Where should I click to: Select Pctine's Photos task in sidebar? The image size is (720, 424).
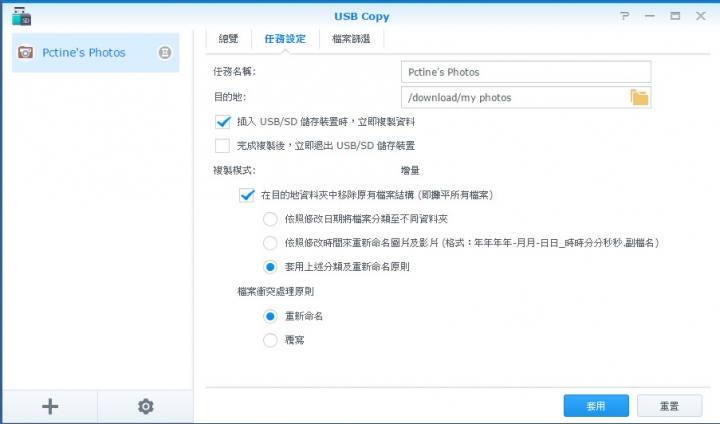click(x=96, y=52)
